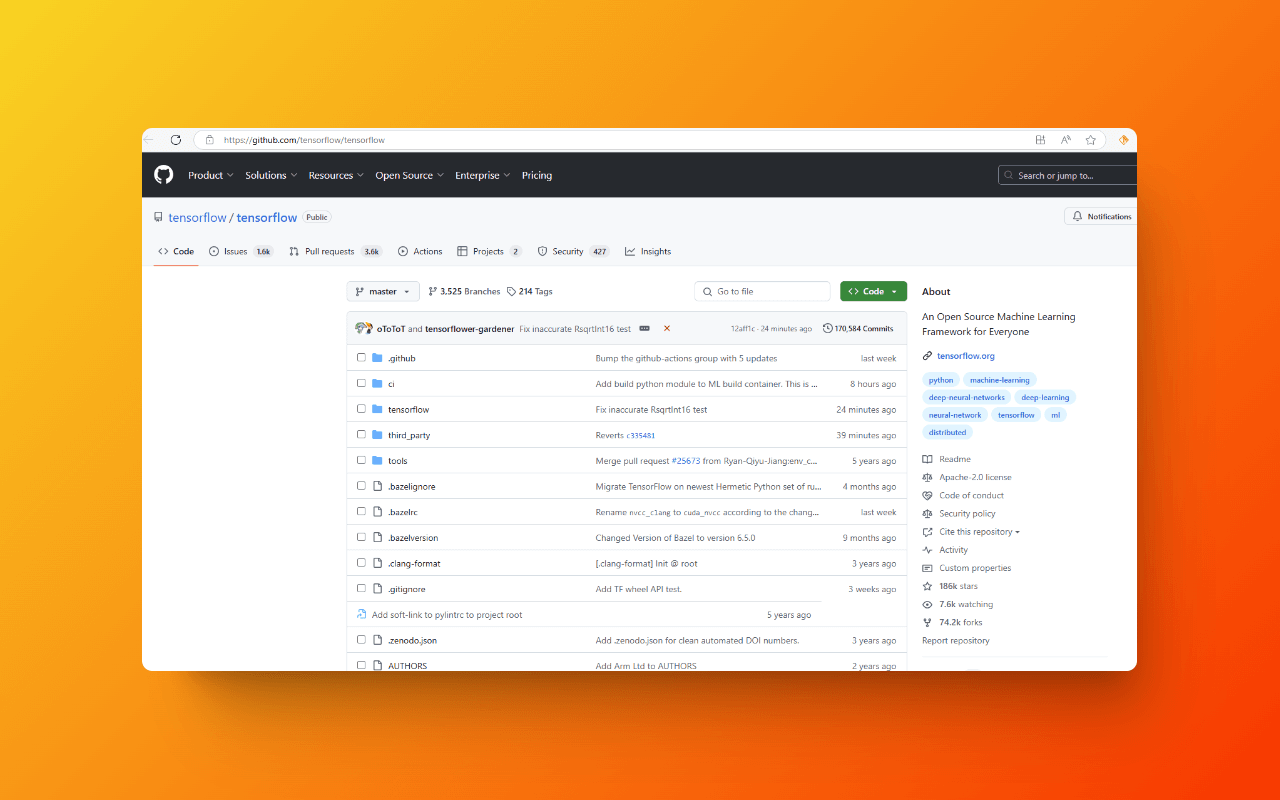Screen dimensions: 1280x800
Task: Open the Enterprise dropdown menu
Action: 483,175
